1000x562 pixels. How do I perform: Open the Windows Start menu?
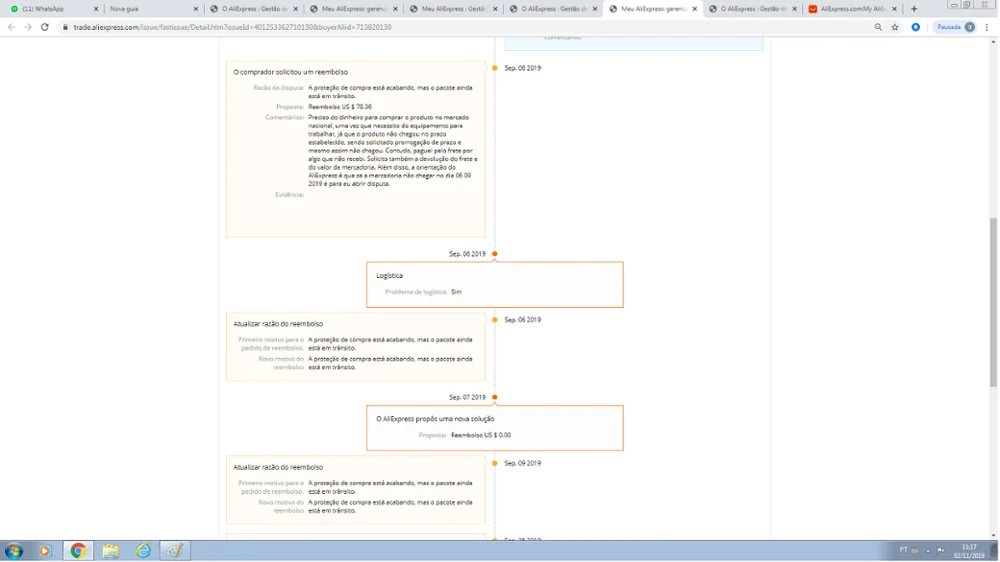[x=13, y=551]
